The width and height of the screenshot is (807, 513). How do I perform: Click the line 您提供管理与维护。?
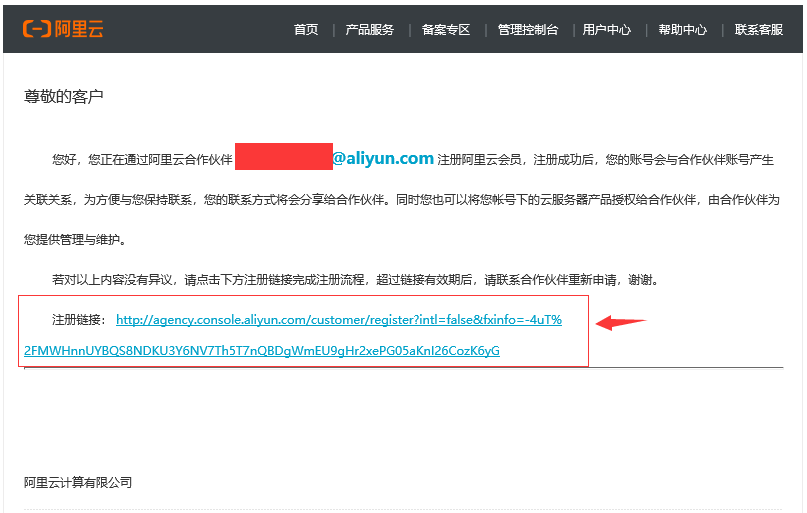pos(75,240)
